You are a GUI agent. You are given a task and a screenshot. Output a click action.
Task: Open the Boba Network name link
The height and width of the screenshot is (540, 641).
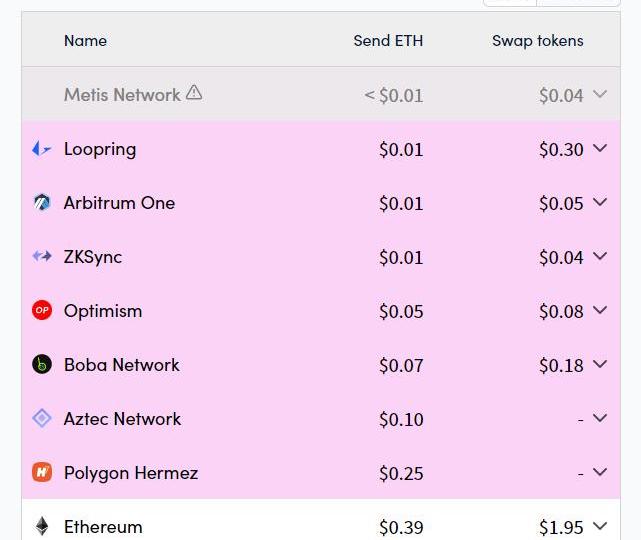pyautogui.click(x=122, y=365)
